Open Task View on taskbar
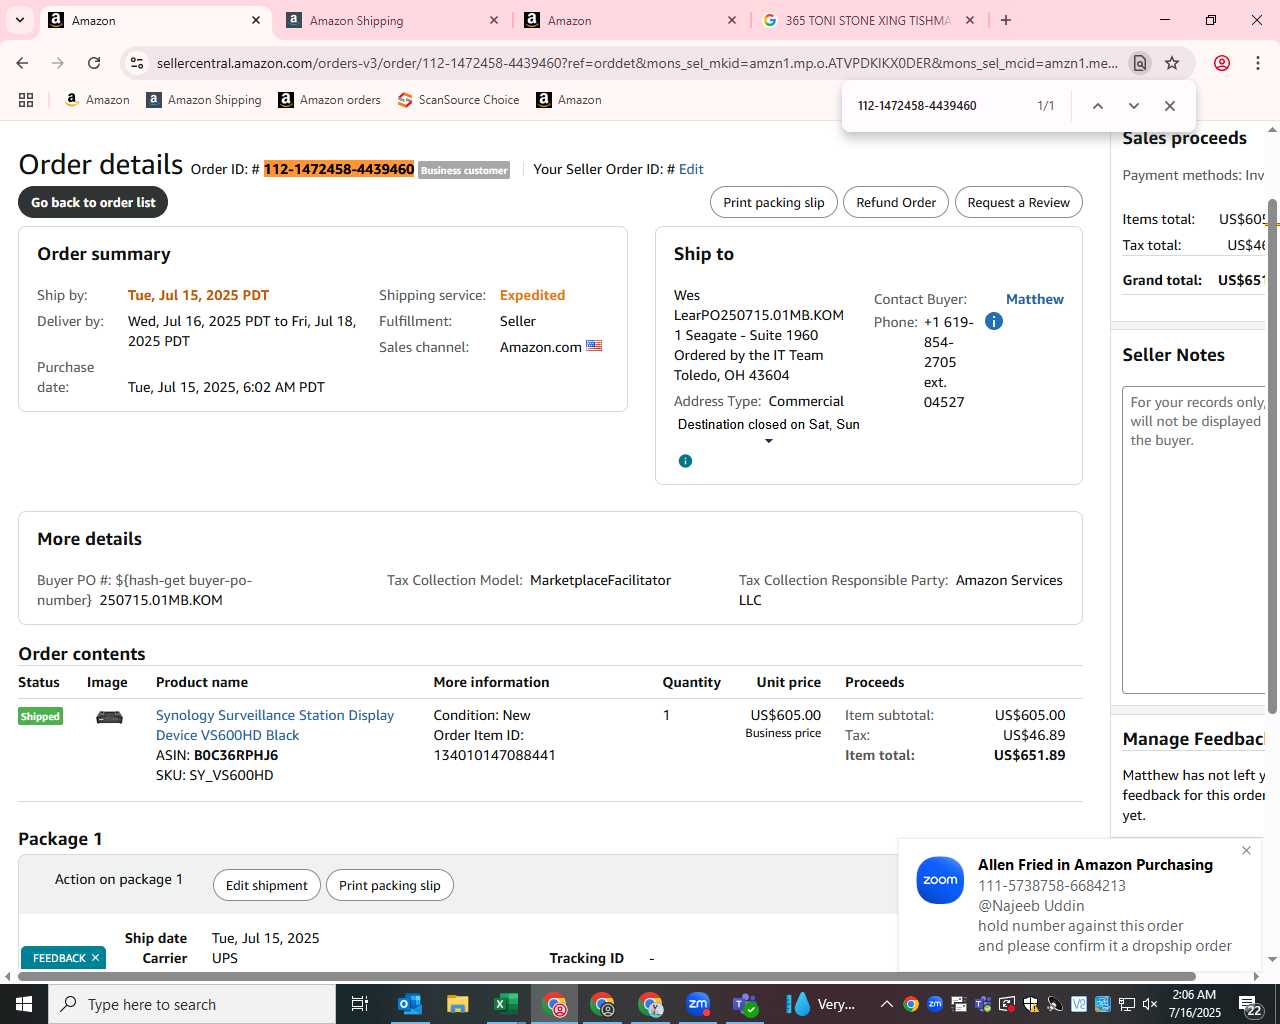The height and width of the screenshot is (1024, 1280). pyautogui.click(x=360, y=1004)
